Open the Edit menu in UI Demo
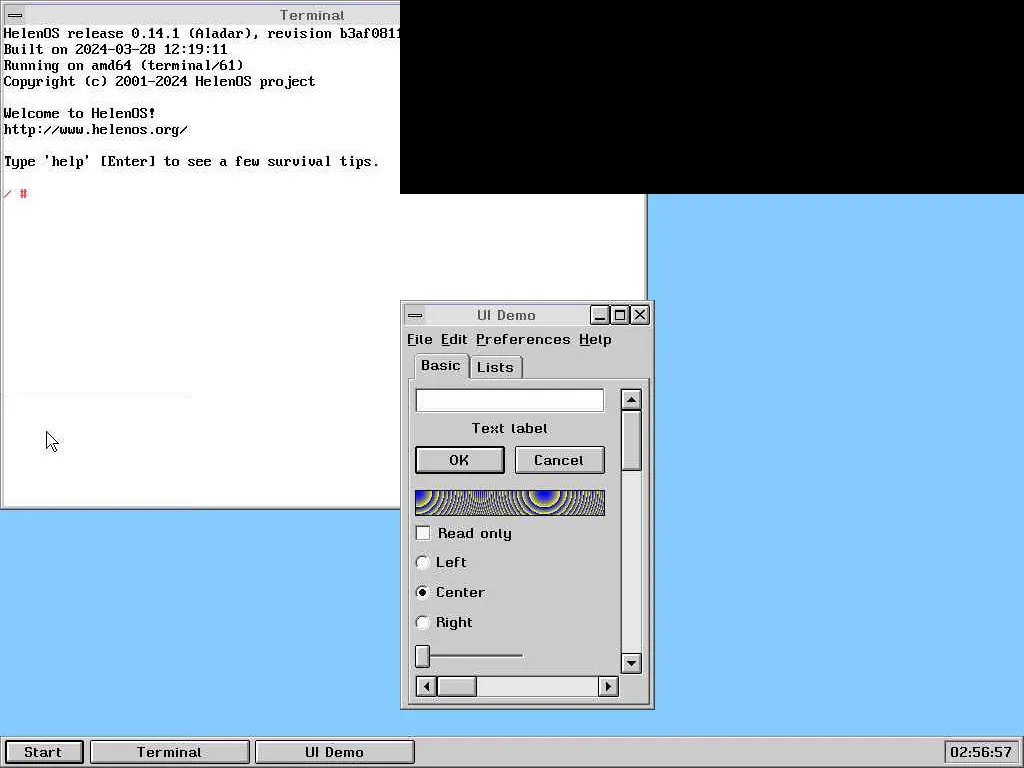Image resolution: width=1024 pixels, height=768 pixels. pos(454,340)
